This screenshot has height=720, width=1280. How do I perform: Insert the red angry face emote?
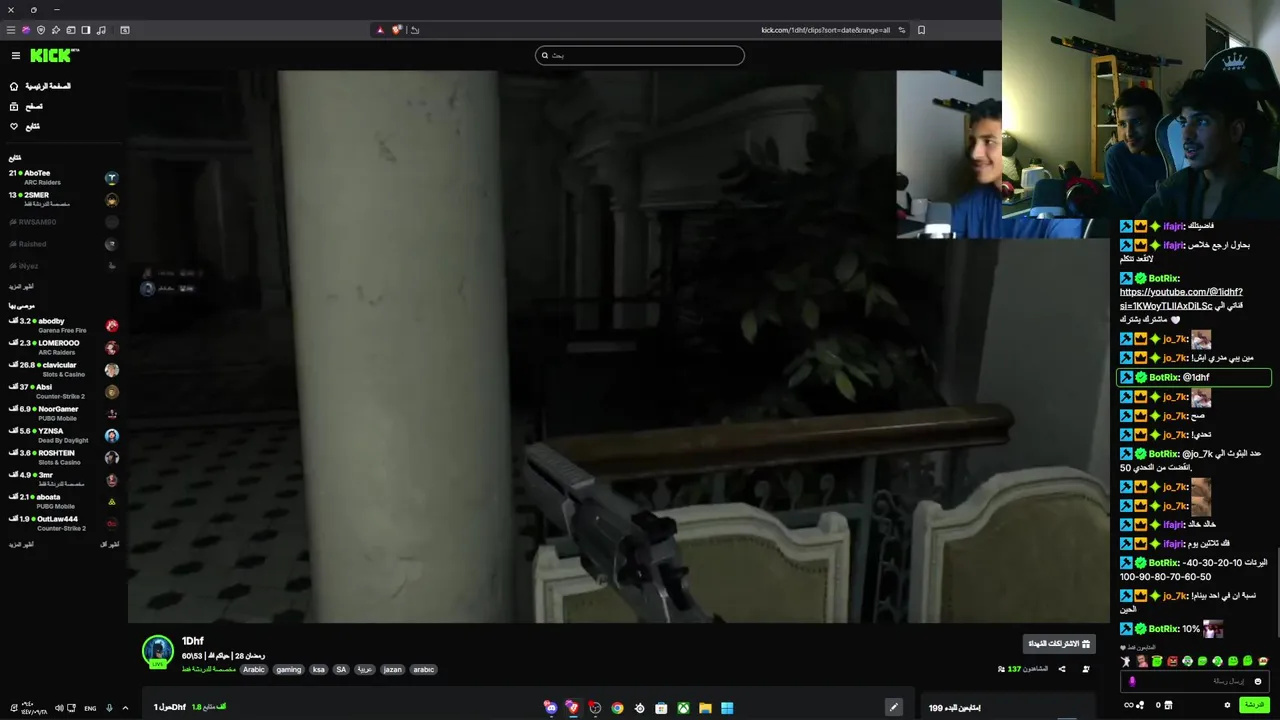point(1172,661)
